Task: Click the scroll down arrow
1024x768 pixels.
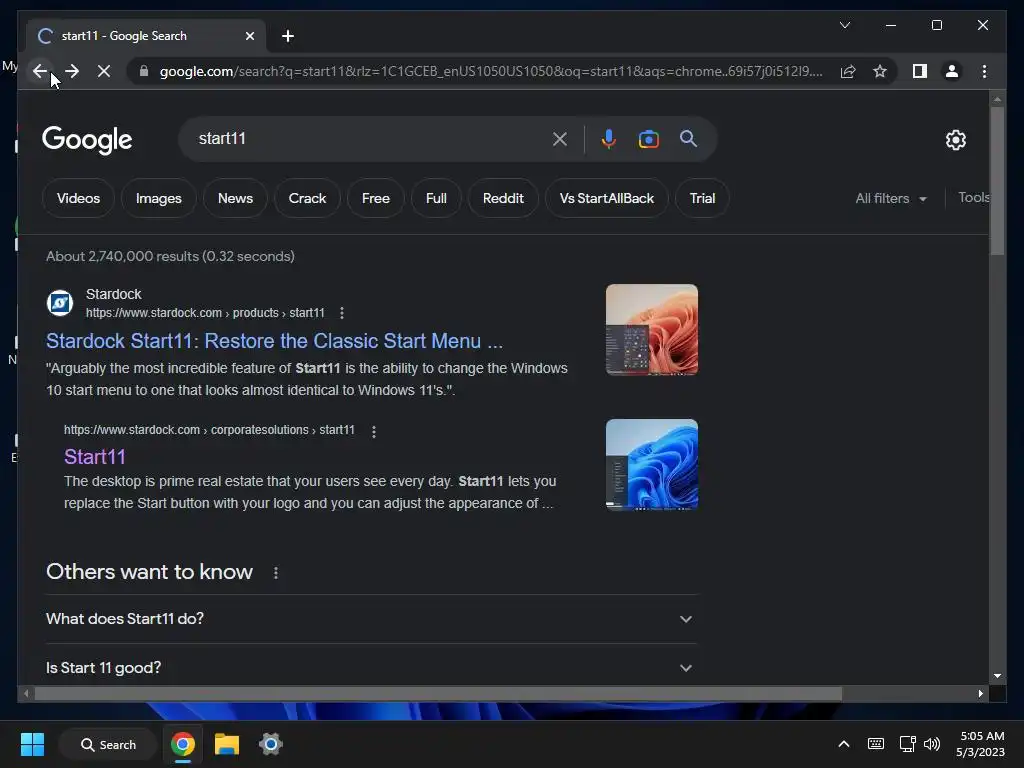Action: pyautogui.click(x=997, y=676)
